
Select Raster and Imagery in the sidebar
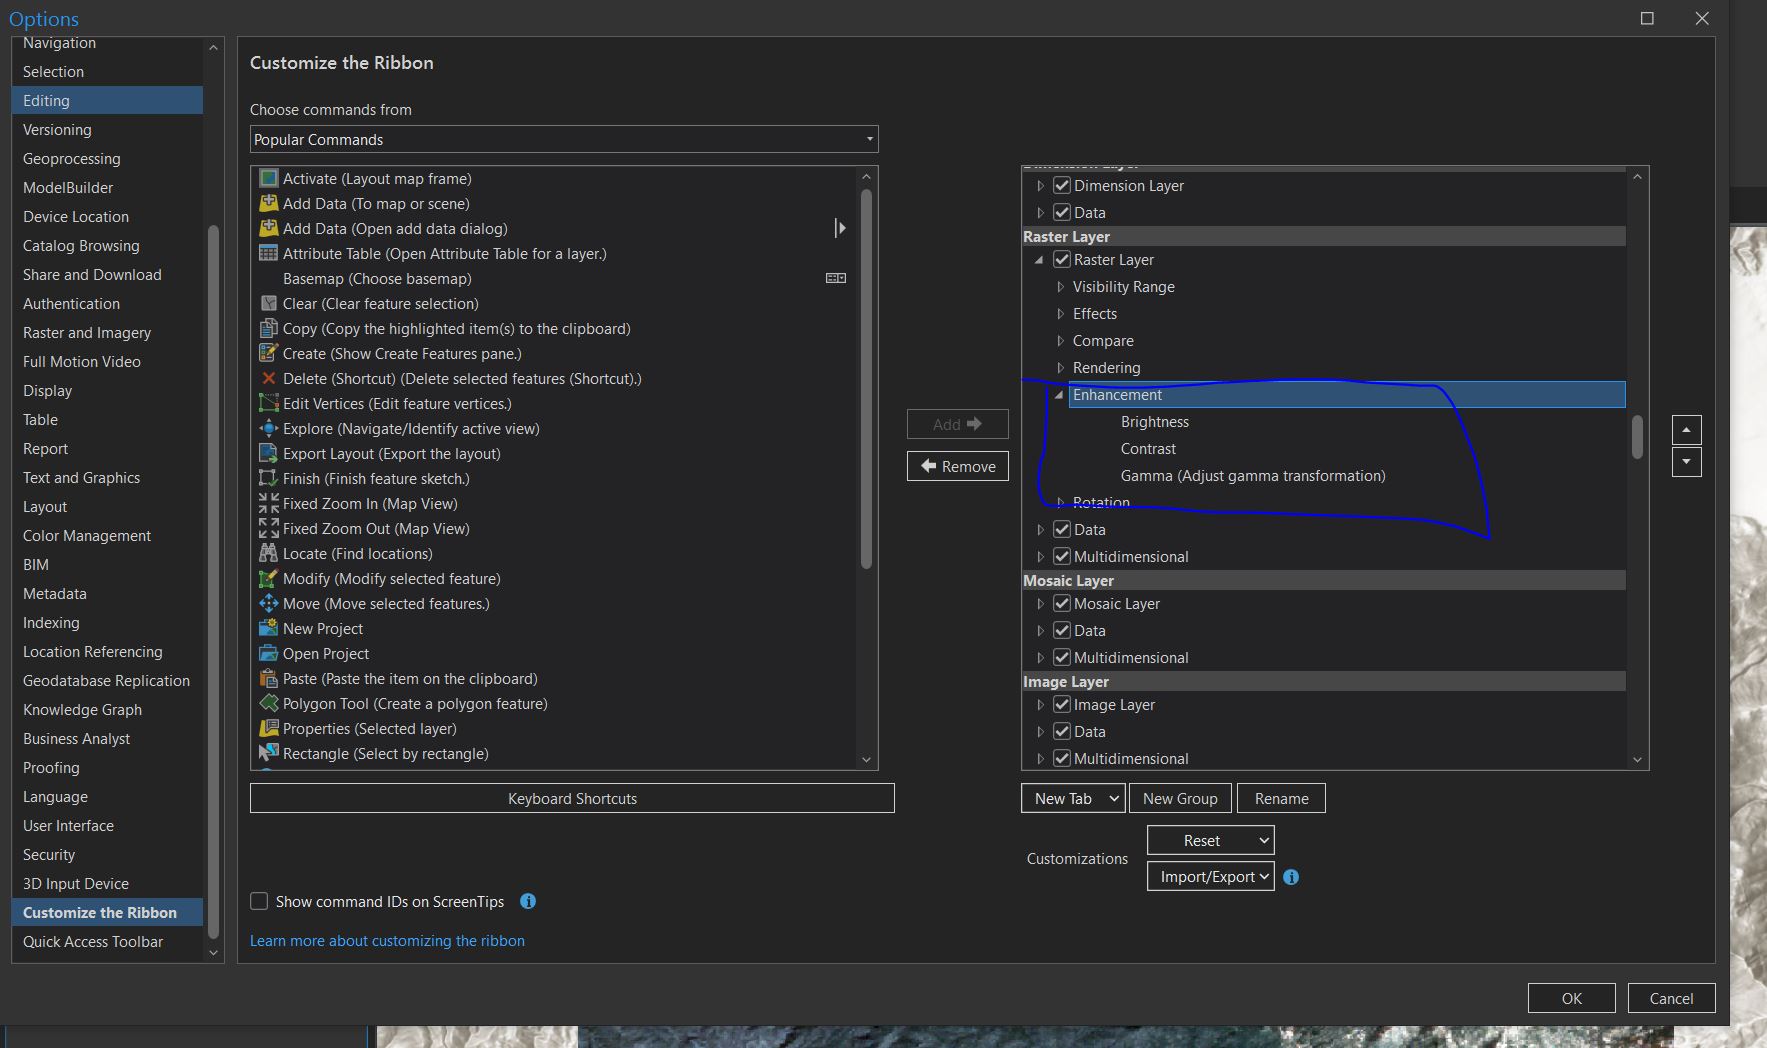pyautogui.click(x=86, y=332)
